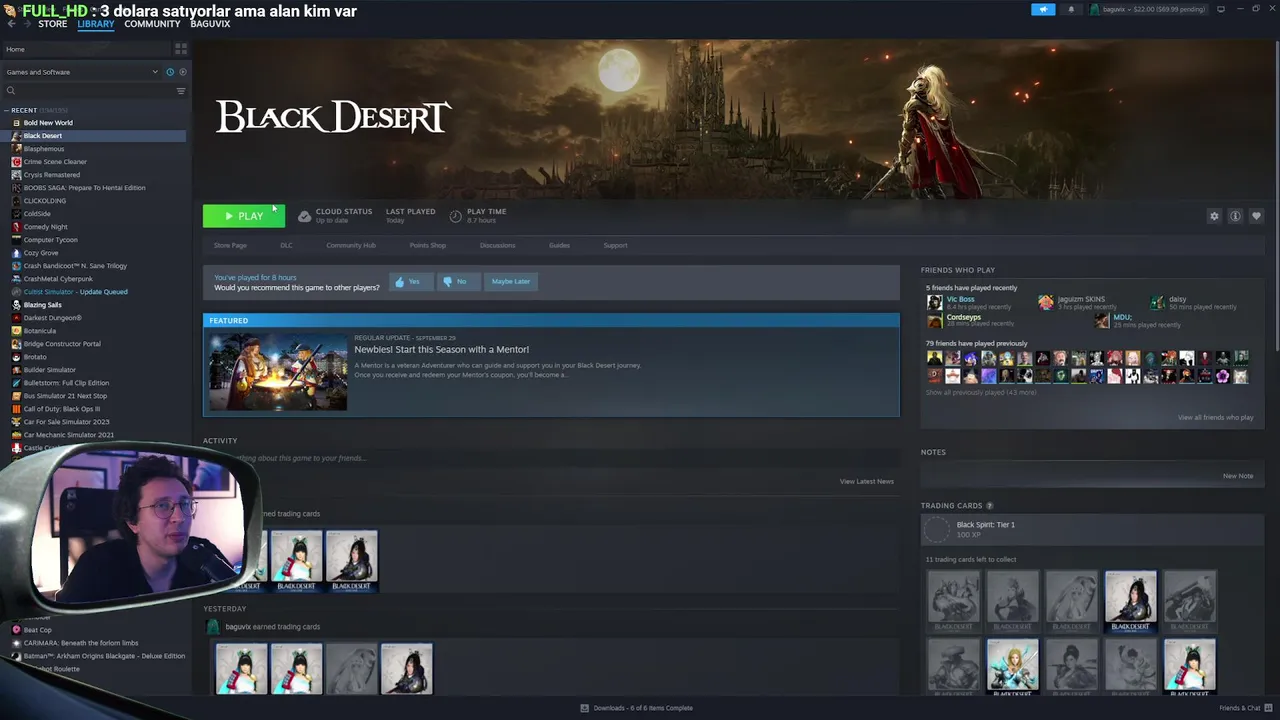Click the announcements megaphone icon
This screenshot has height=720, width=1280.
(1043, 9)
